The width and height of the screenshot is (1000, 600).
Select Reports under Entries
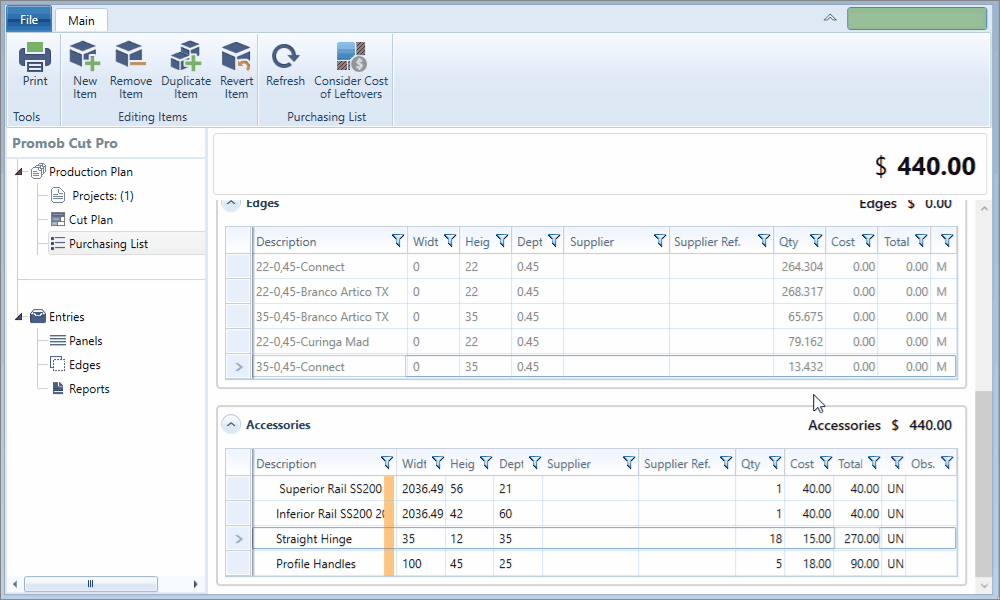pos(89,389)
